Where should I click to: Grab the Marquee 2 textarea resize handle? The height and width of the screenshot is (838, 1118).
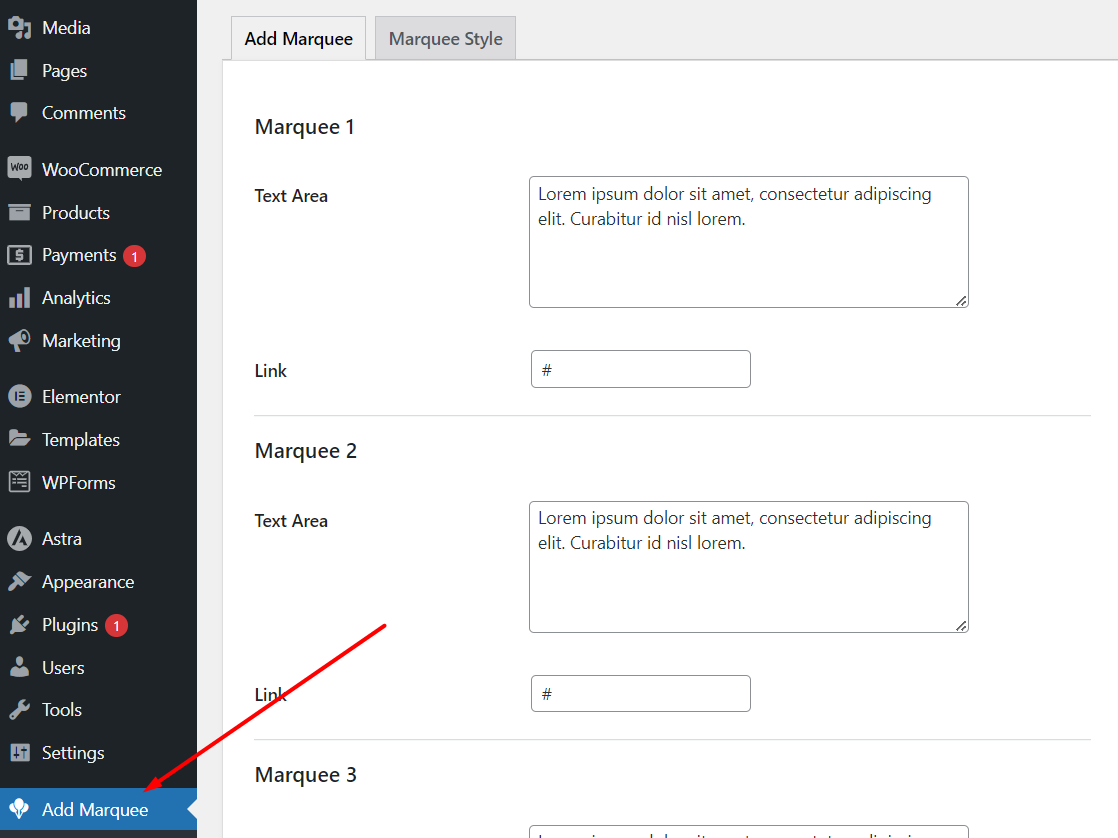[x=961, y=626]
